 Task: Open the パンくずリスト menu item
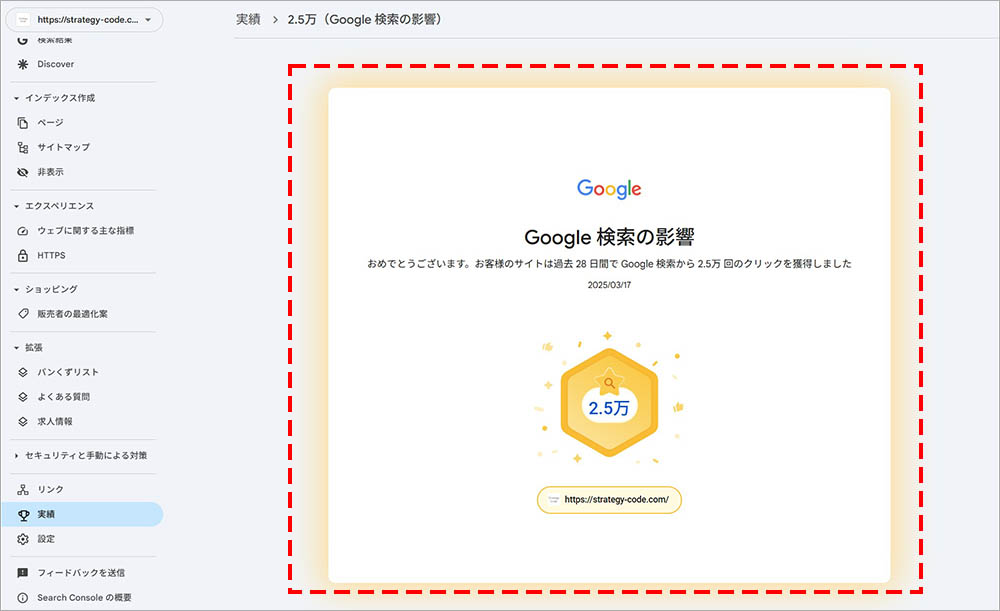pyautogui.click(x=68, y=372)
